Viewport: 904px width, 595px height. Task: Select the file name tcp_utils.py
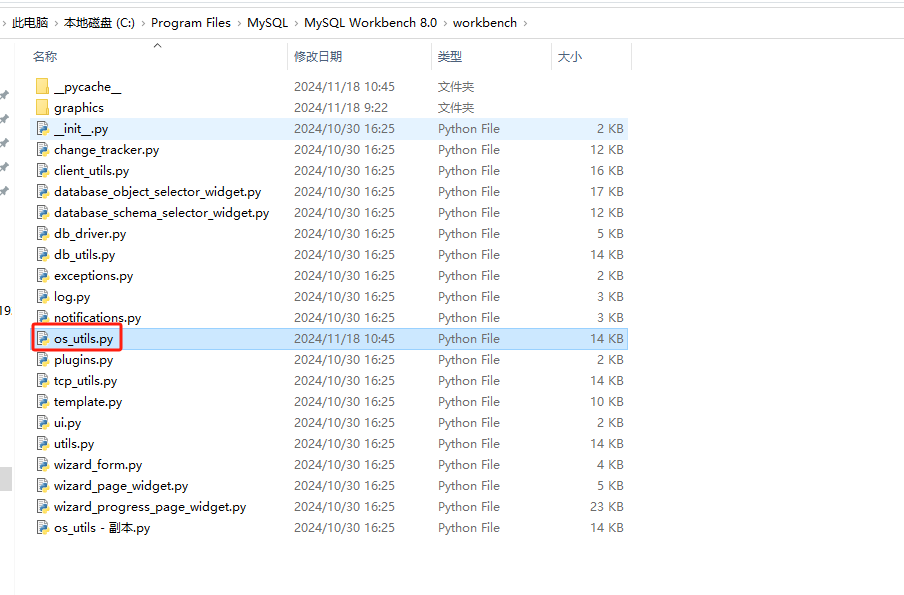coord(85,381)
